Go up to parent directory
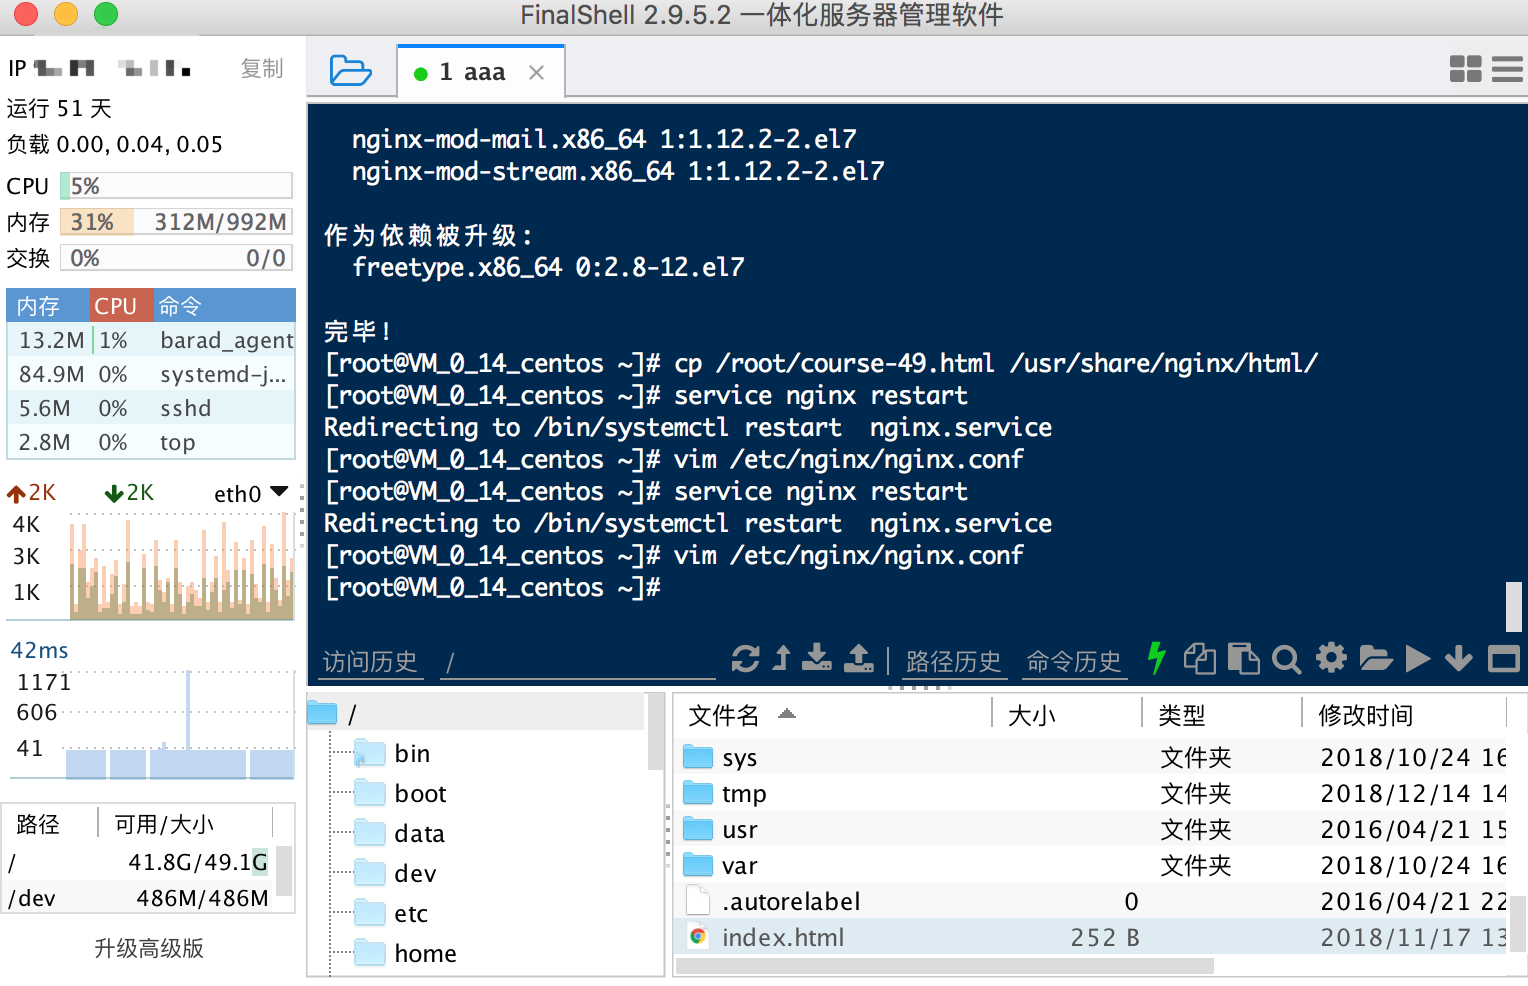Image resolution: width=1528 pixels, height=986 pixels. point(782,658)
